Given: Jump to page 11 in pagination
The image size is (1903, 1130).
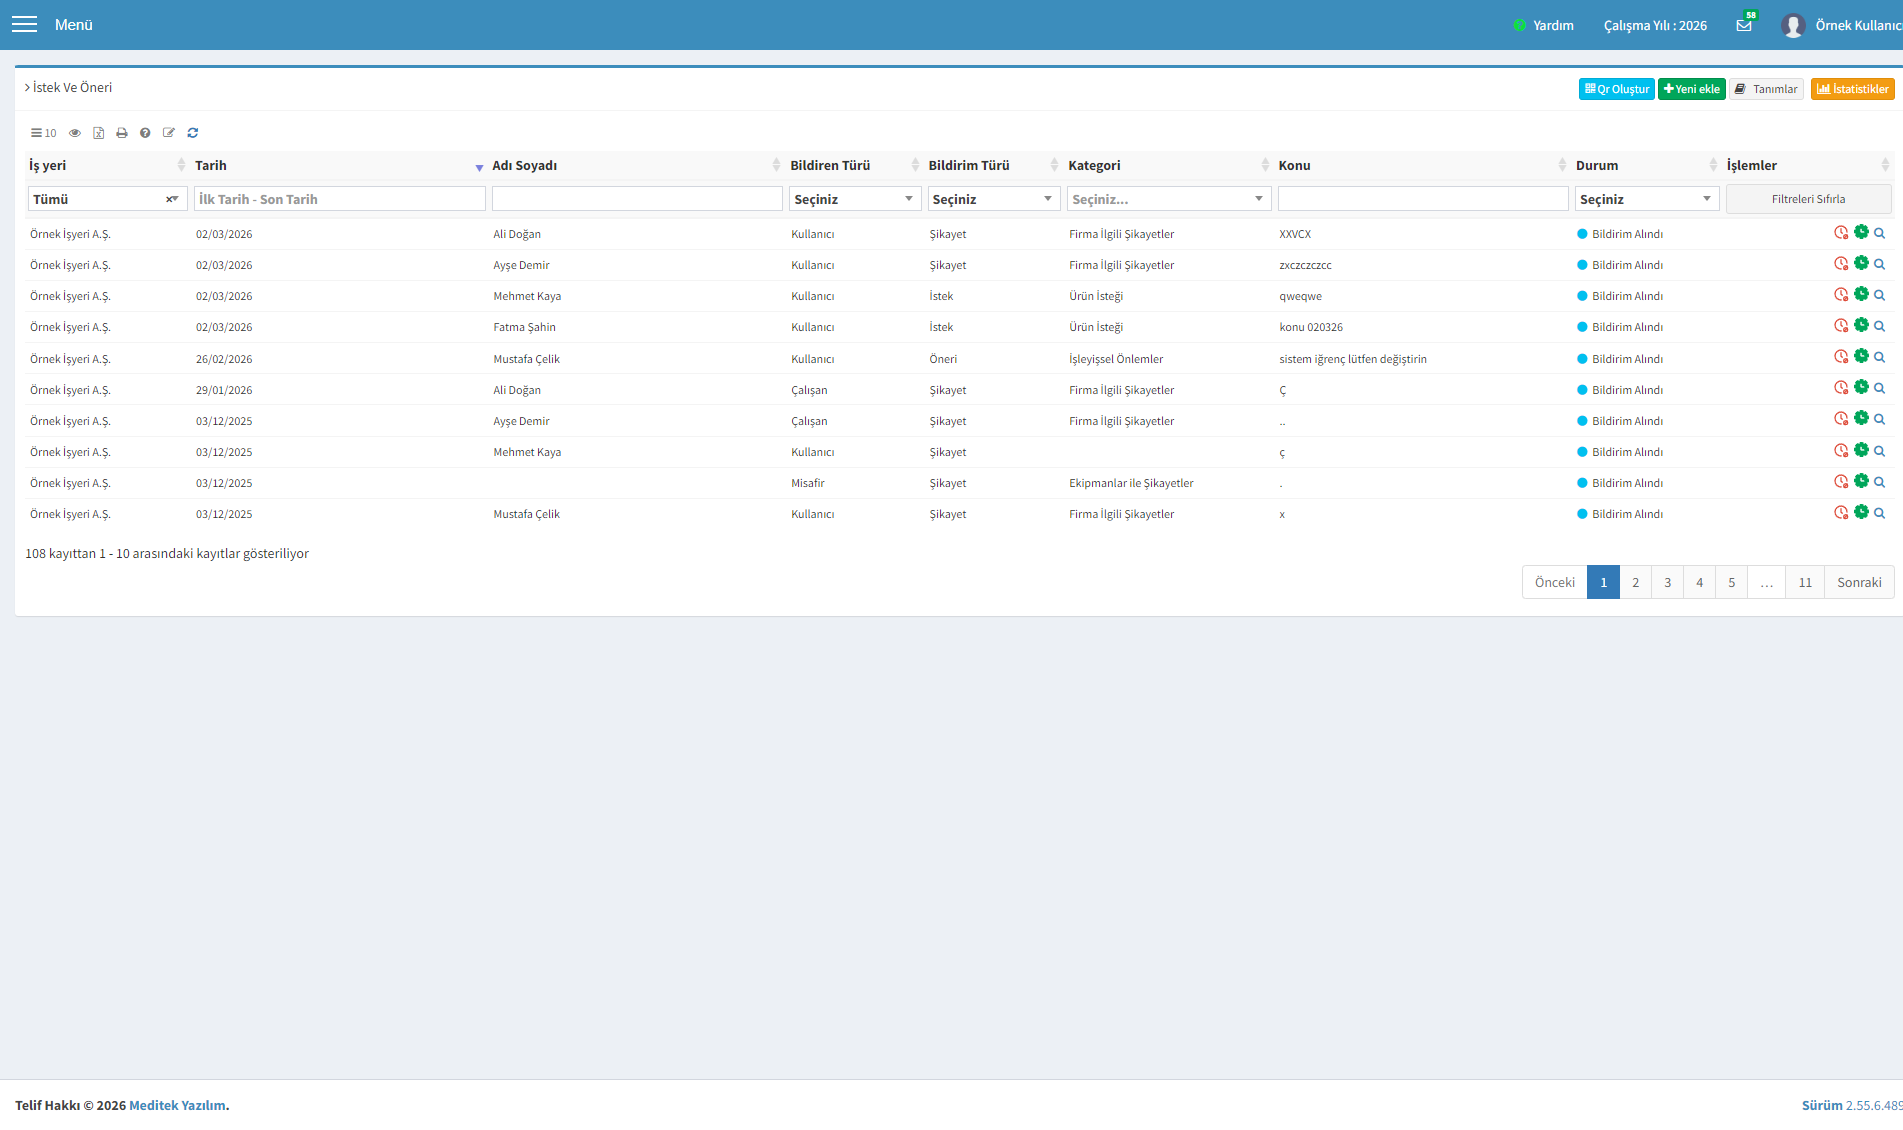Looking at the screenshot, I should [1805, 582].
